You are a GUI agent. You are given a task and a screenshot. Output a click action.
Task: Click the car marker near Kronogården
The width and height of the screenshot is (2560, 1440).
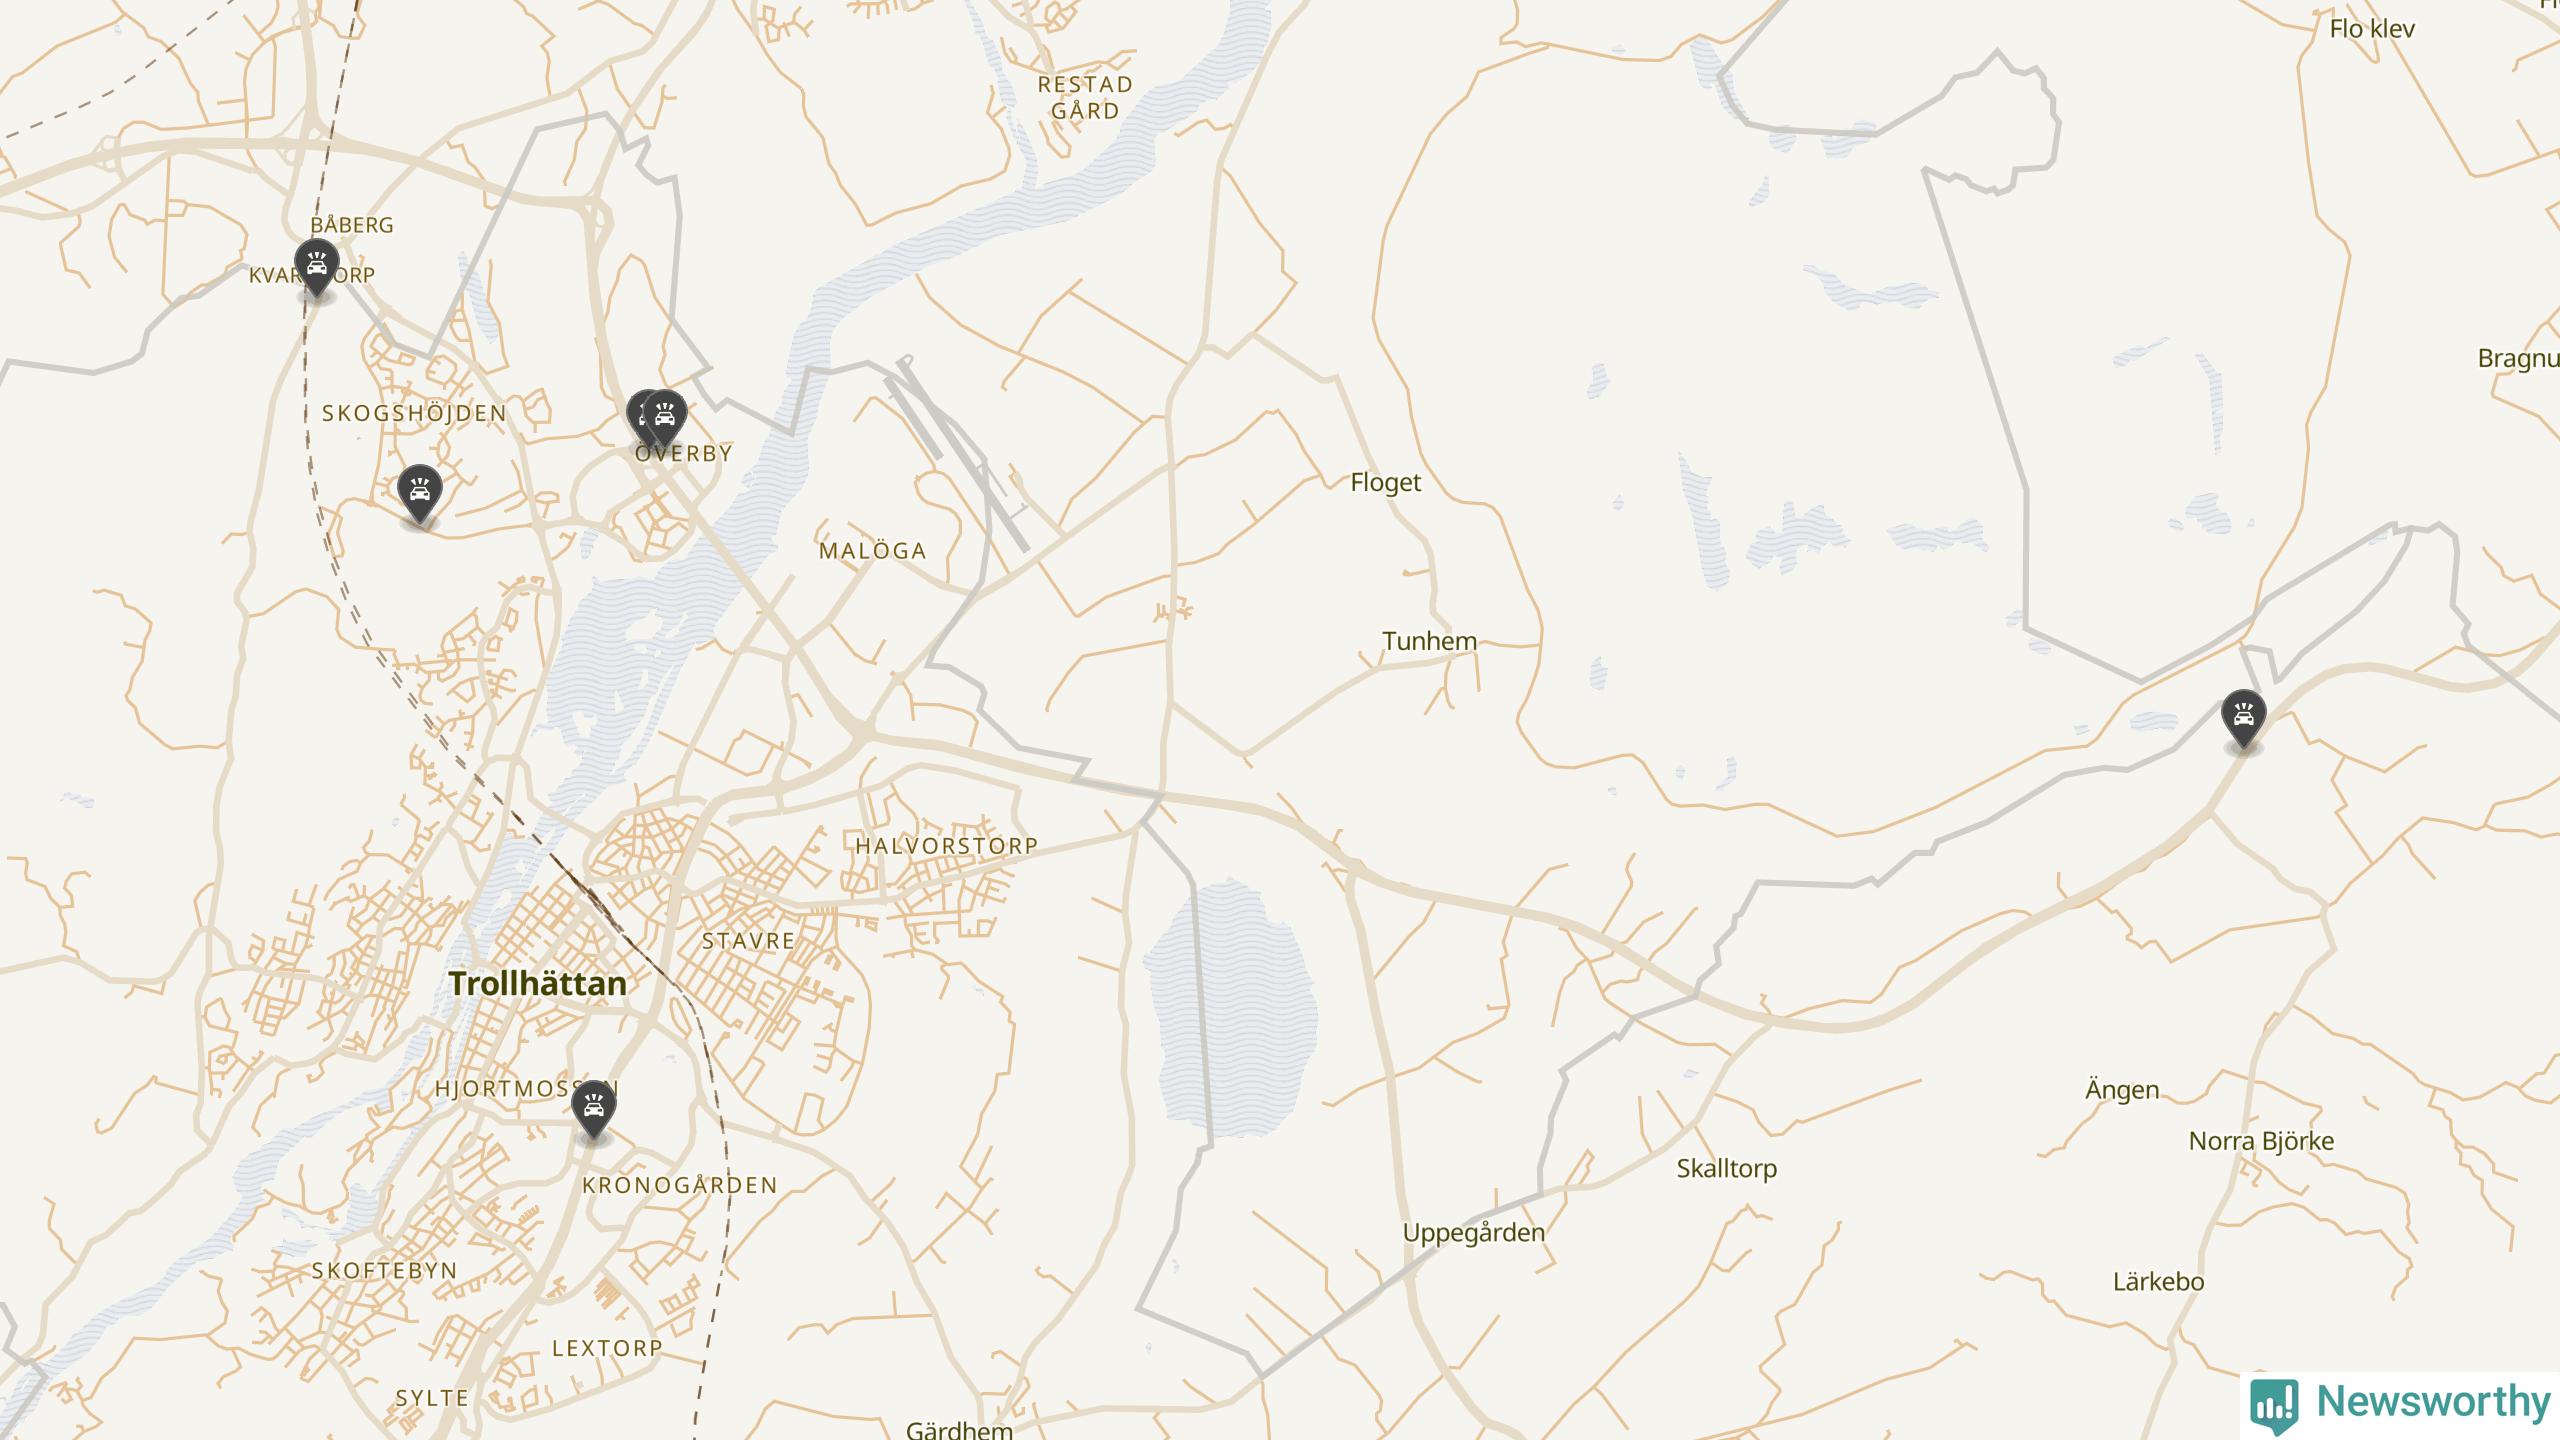click(594, 1107)
